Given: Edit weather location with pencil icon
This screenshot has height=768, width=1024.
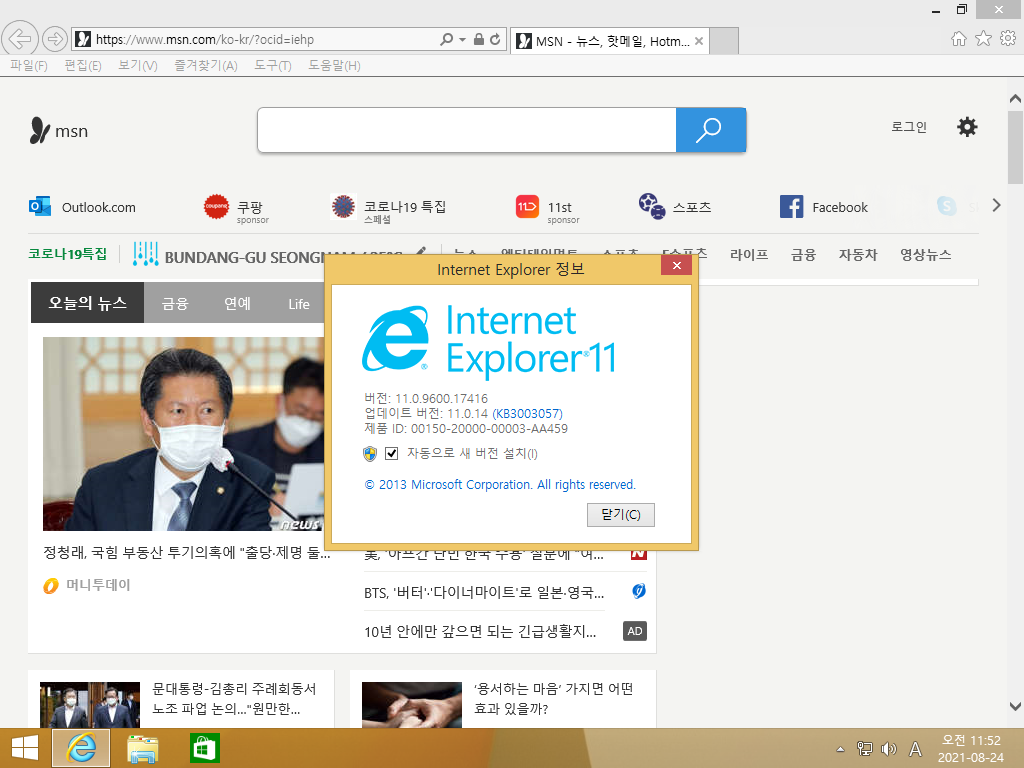Looking at the screenshot, I should [x=421, y=251].
